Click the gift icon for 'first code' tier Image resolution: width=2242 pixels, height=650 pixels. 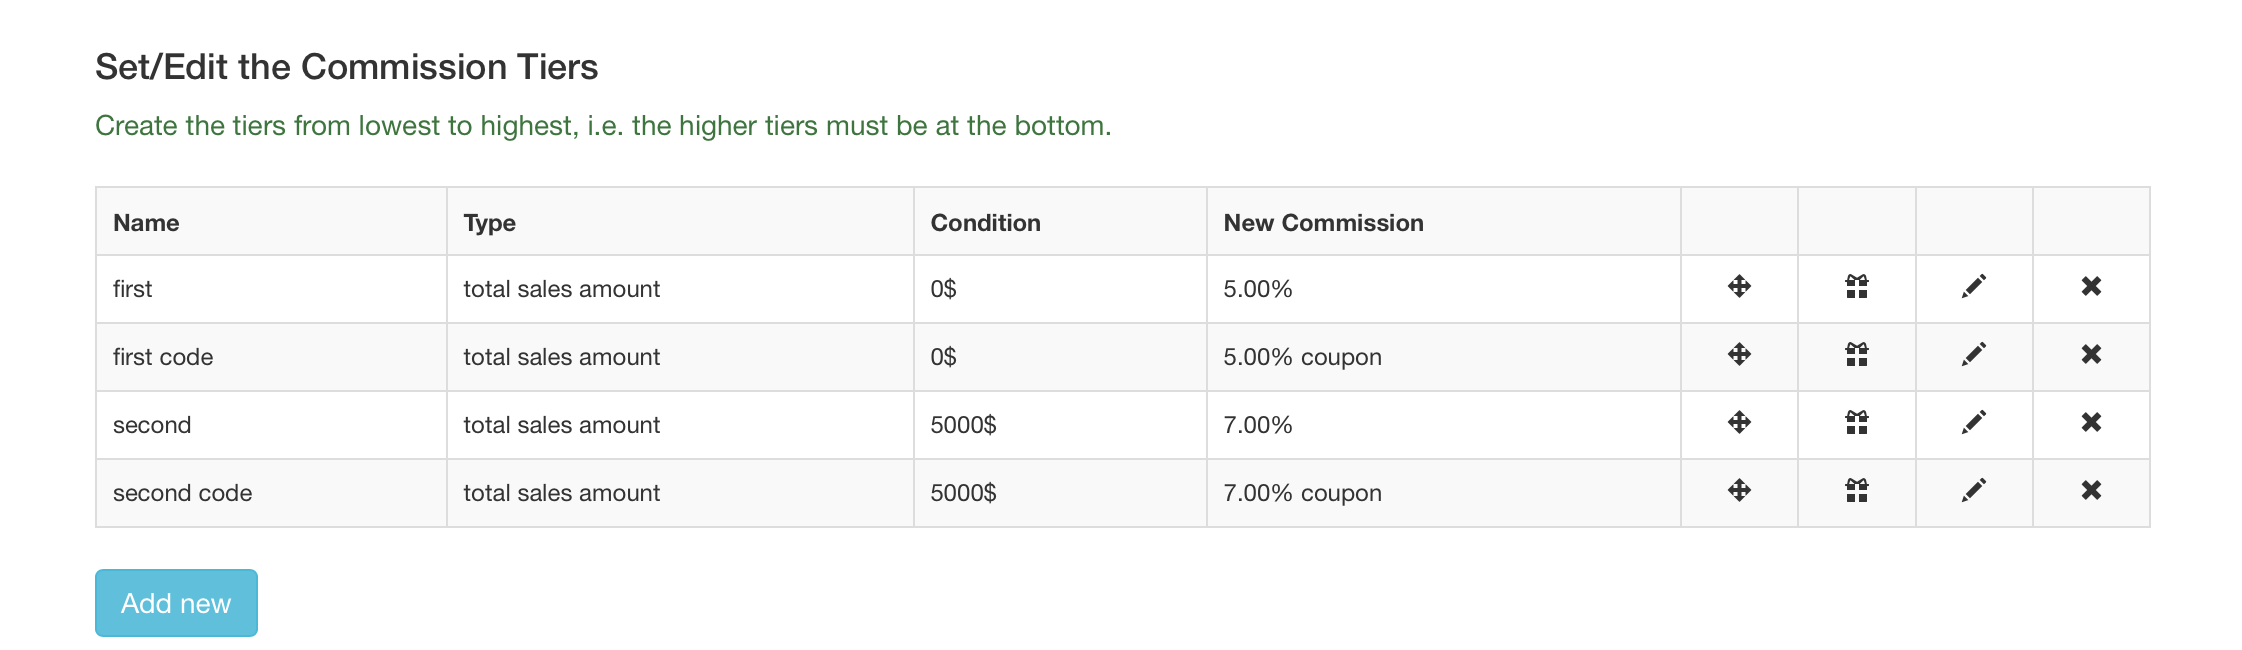[x=1856, y=355]
